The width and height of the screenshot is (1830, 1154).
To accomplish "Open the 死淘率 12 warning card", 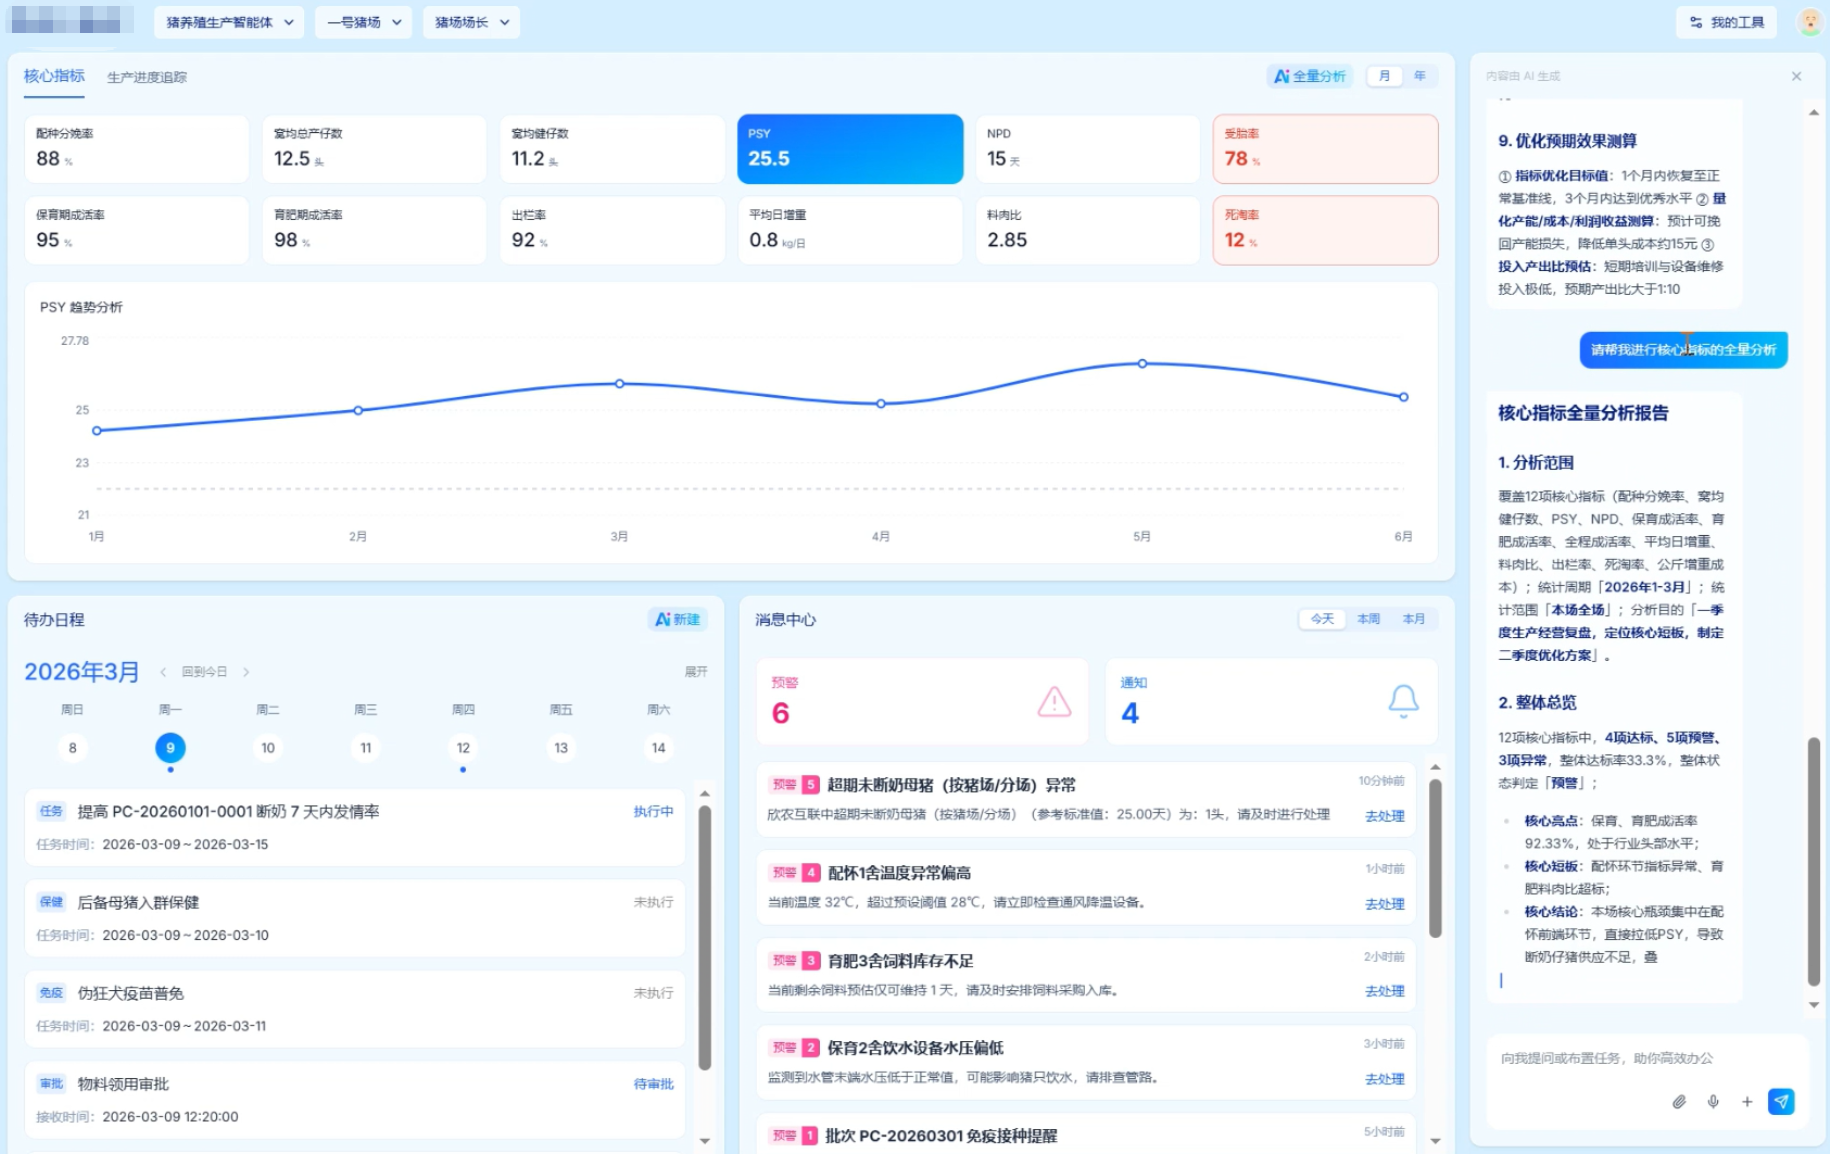I will tap(1325, 230).
